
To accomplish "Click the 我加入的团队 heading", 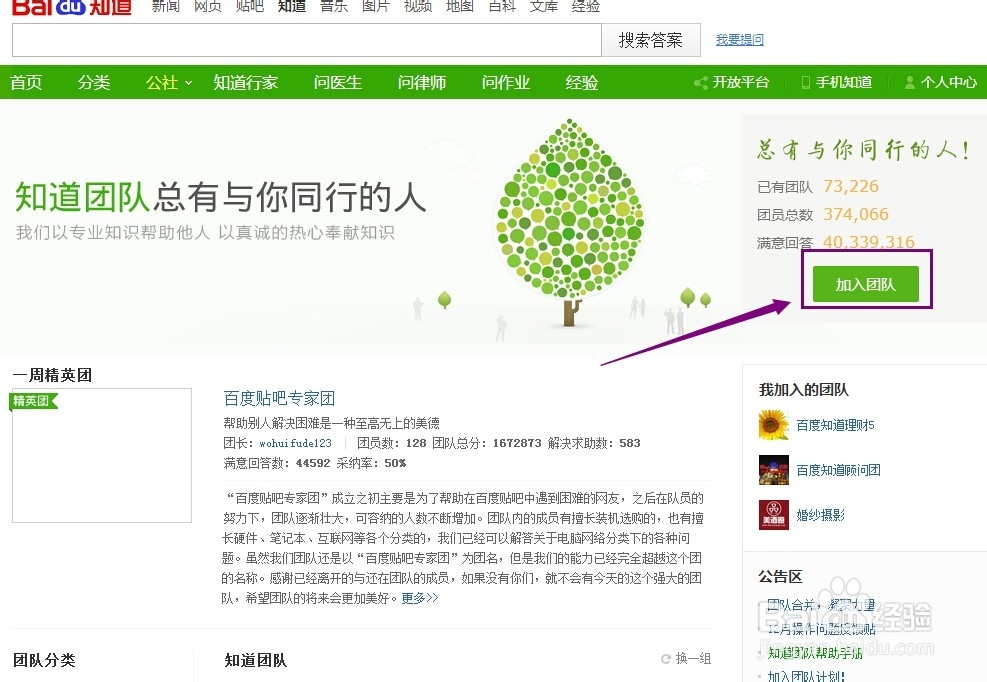I will click(x=804, y=390).
